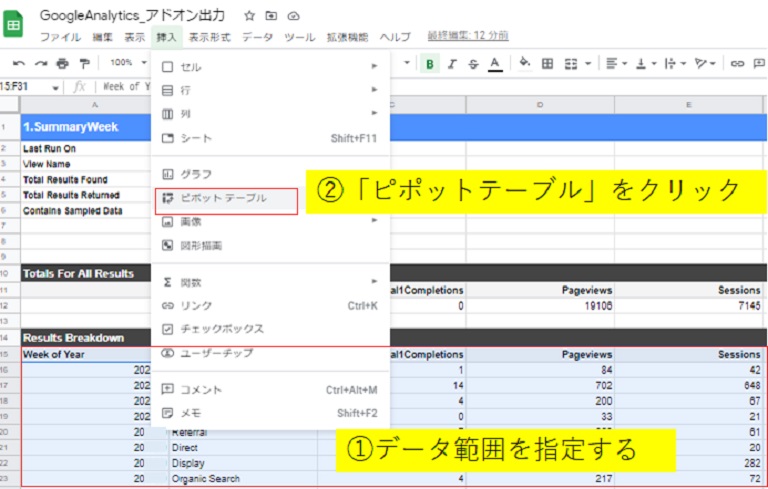Open the 最終編集 12 分前 history link
Screen dimensions: 768x489
click(467, 36)
